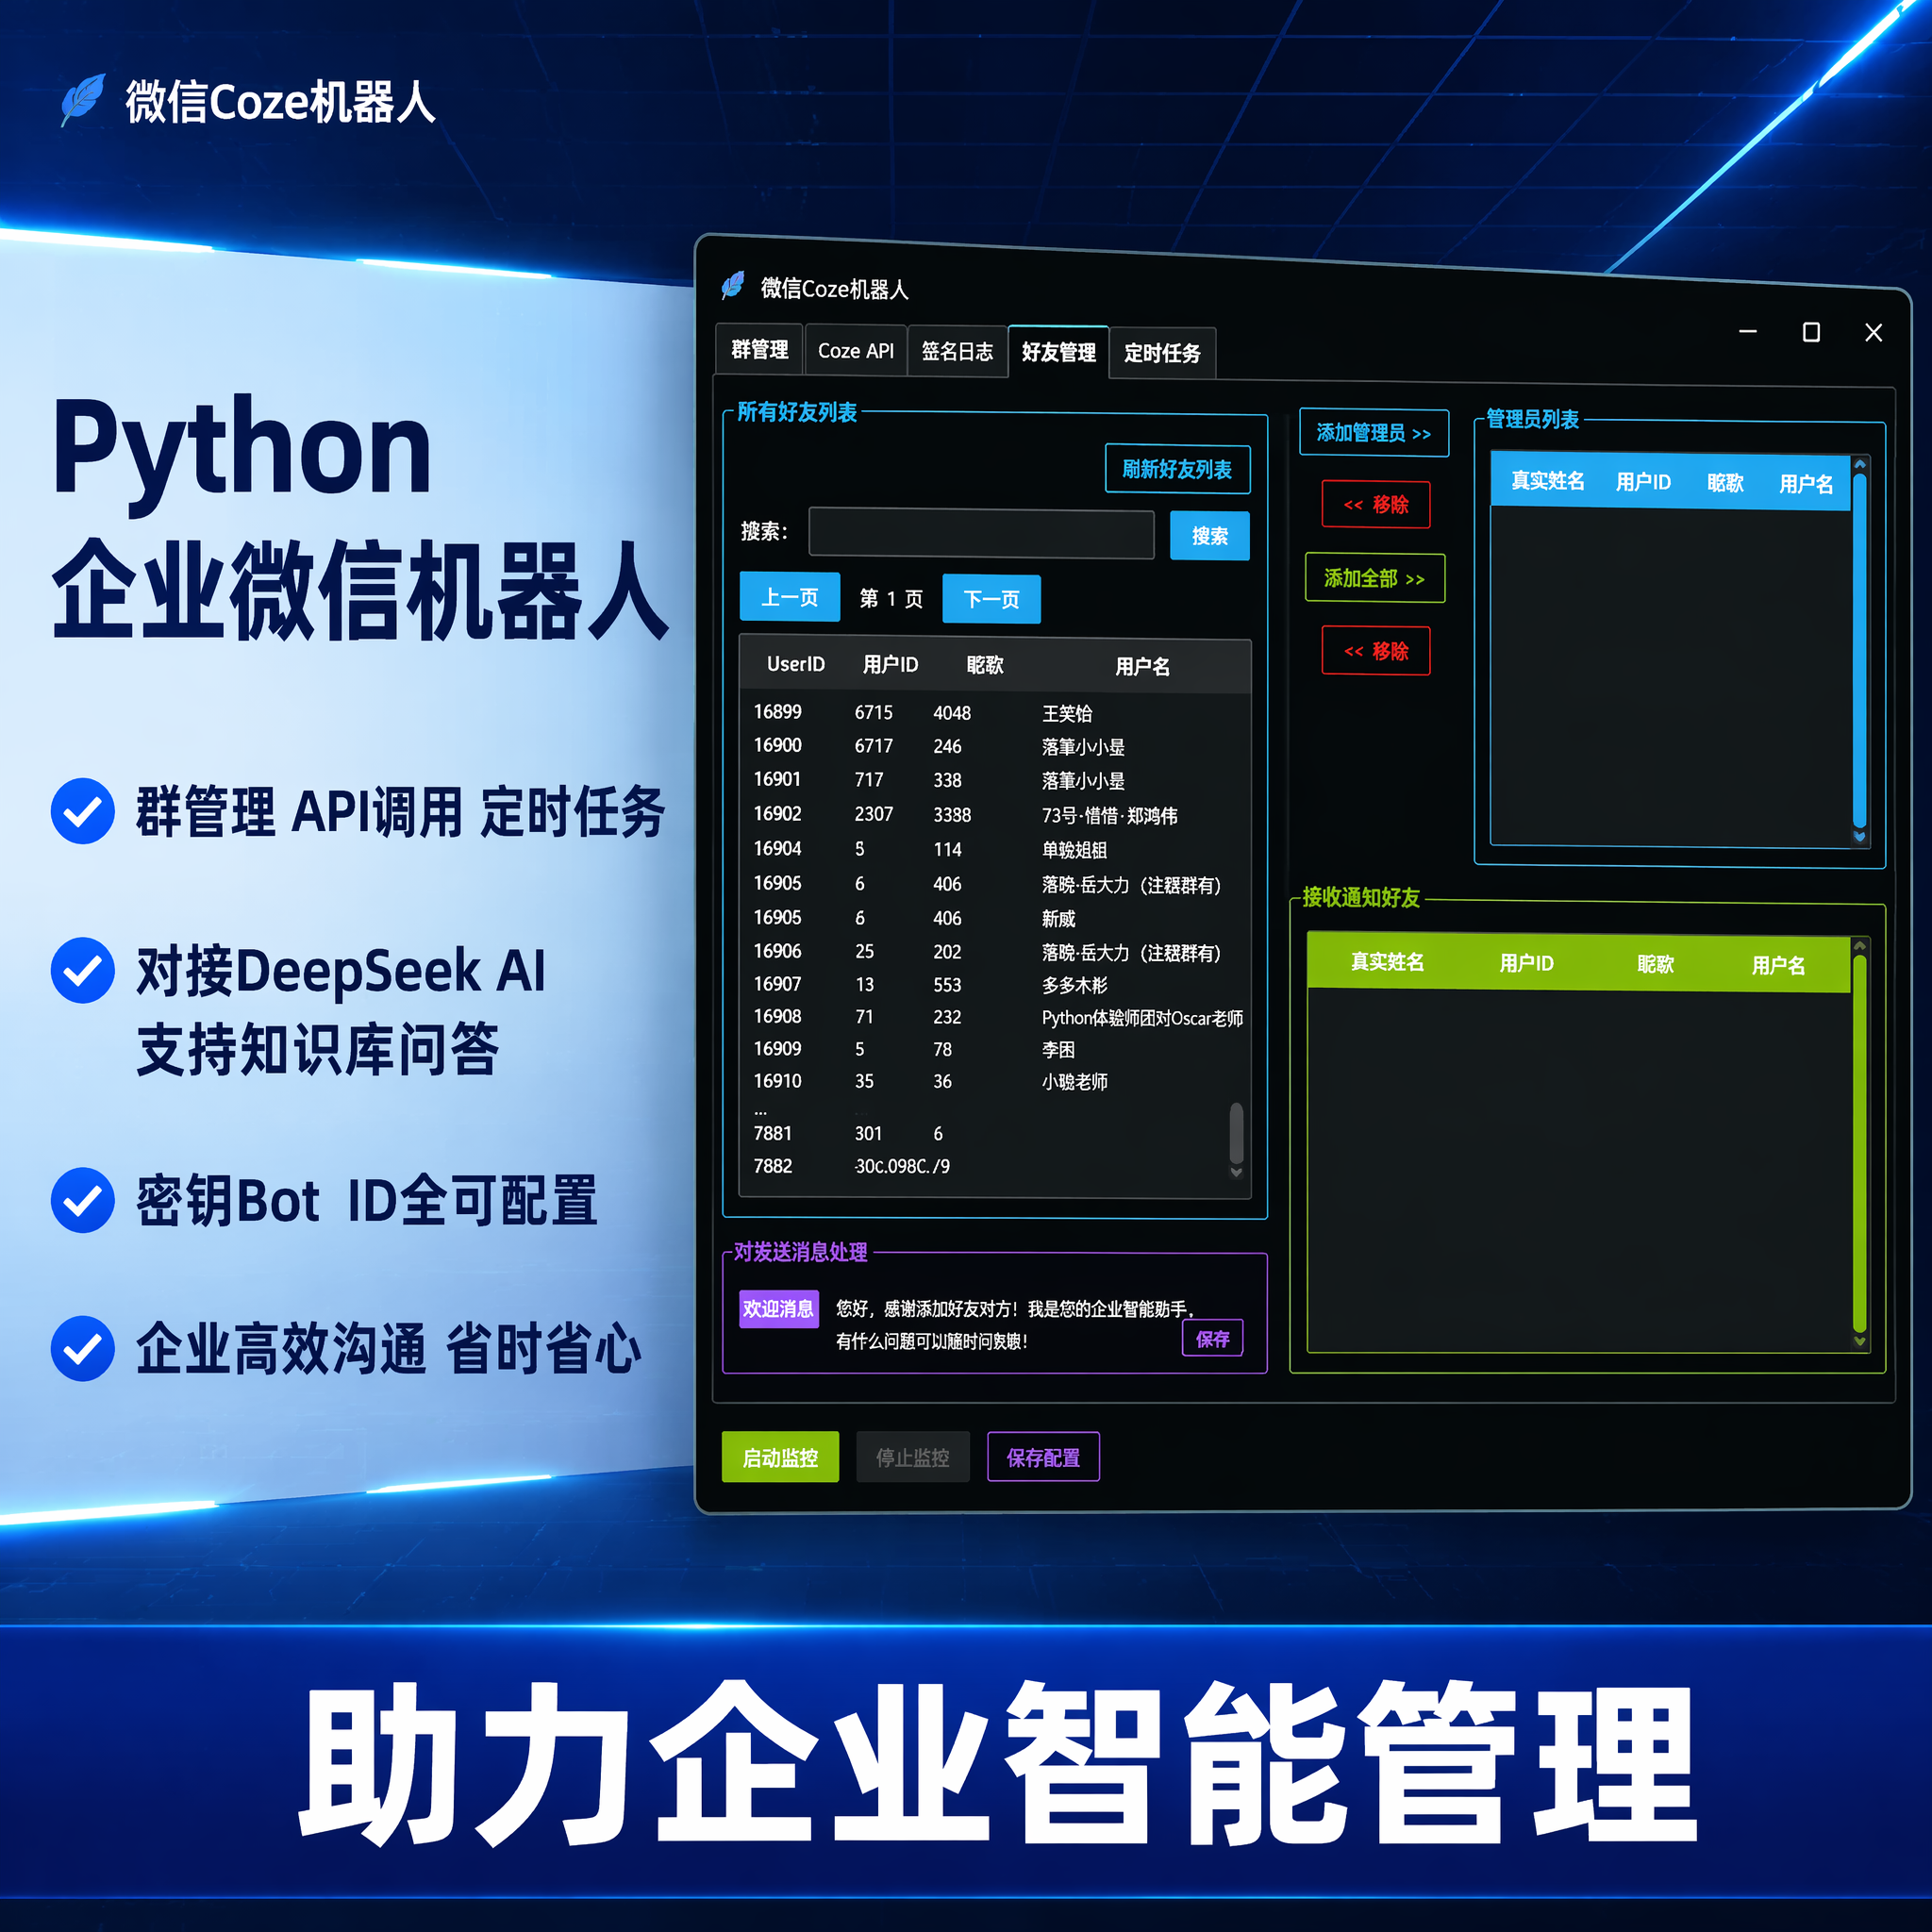Select the friend row with UserID 16909
Screen dimensions: 1932x1932
(995, 1049)
